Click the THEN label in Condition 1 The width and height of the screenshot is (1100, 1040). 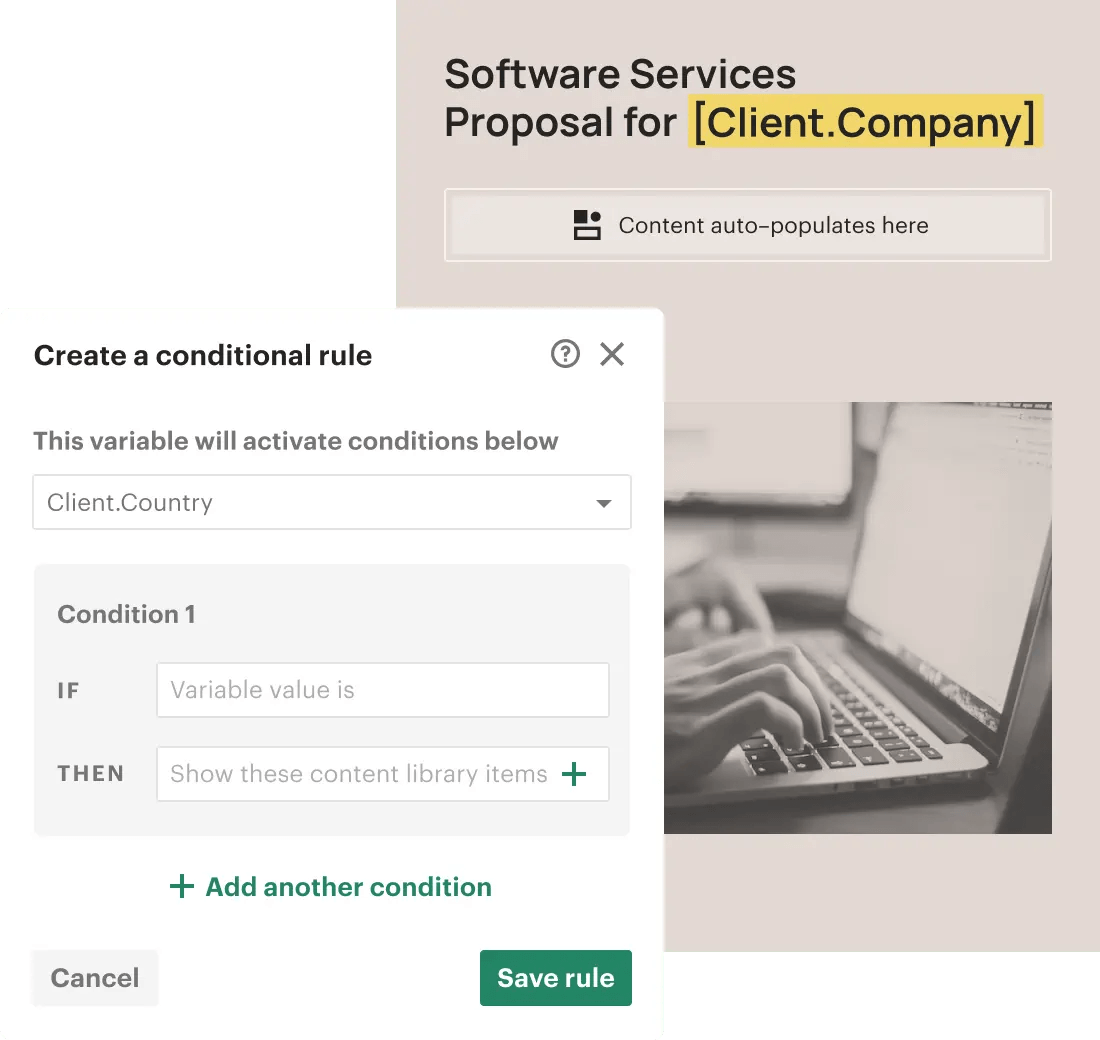(90, 773)
